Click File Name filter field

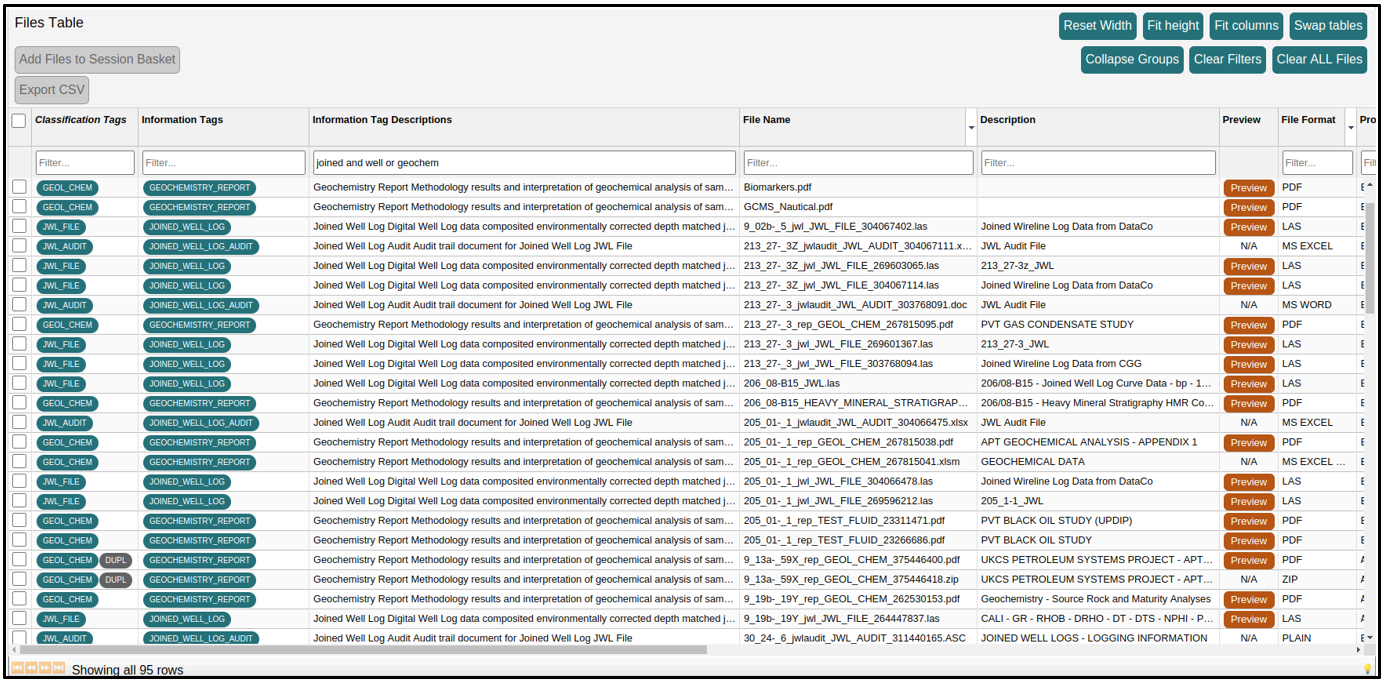point(858,162)
